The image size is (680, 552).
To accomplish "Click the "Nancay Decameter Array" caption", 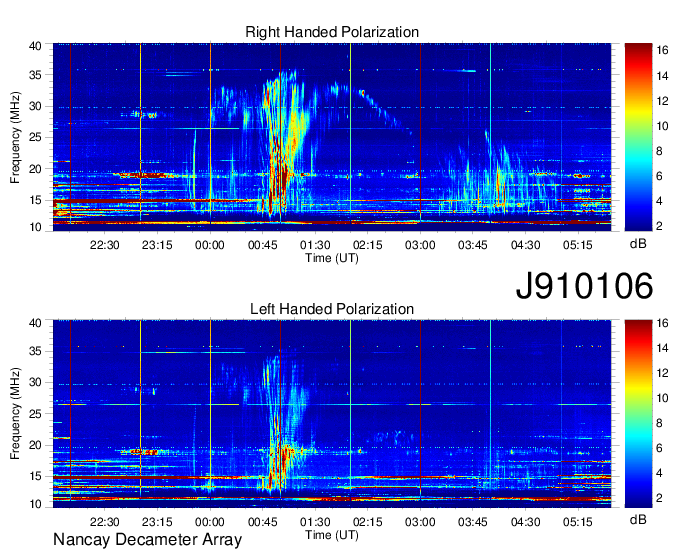I will pos(147,539).
